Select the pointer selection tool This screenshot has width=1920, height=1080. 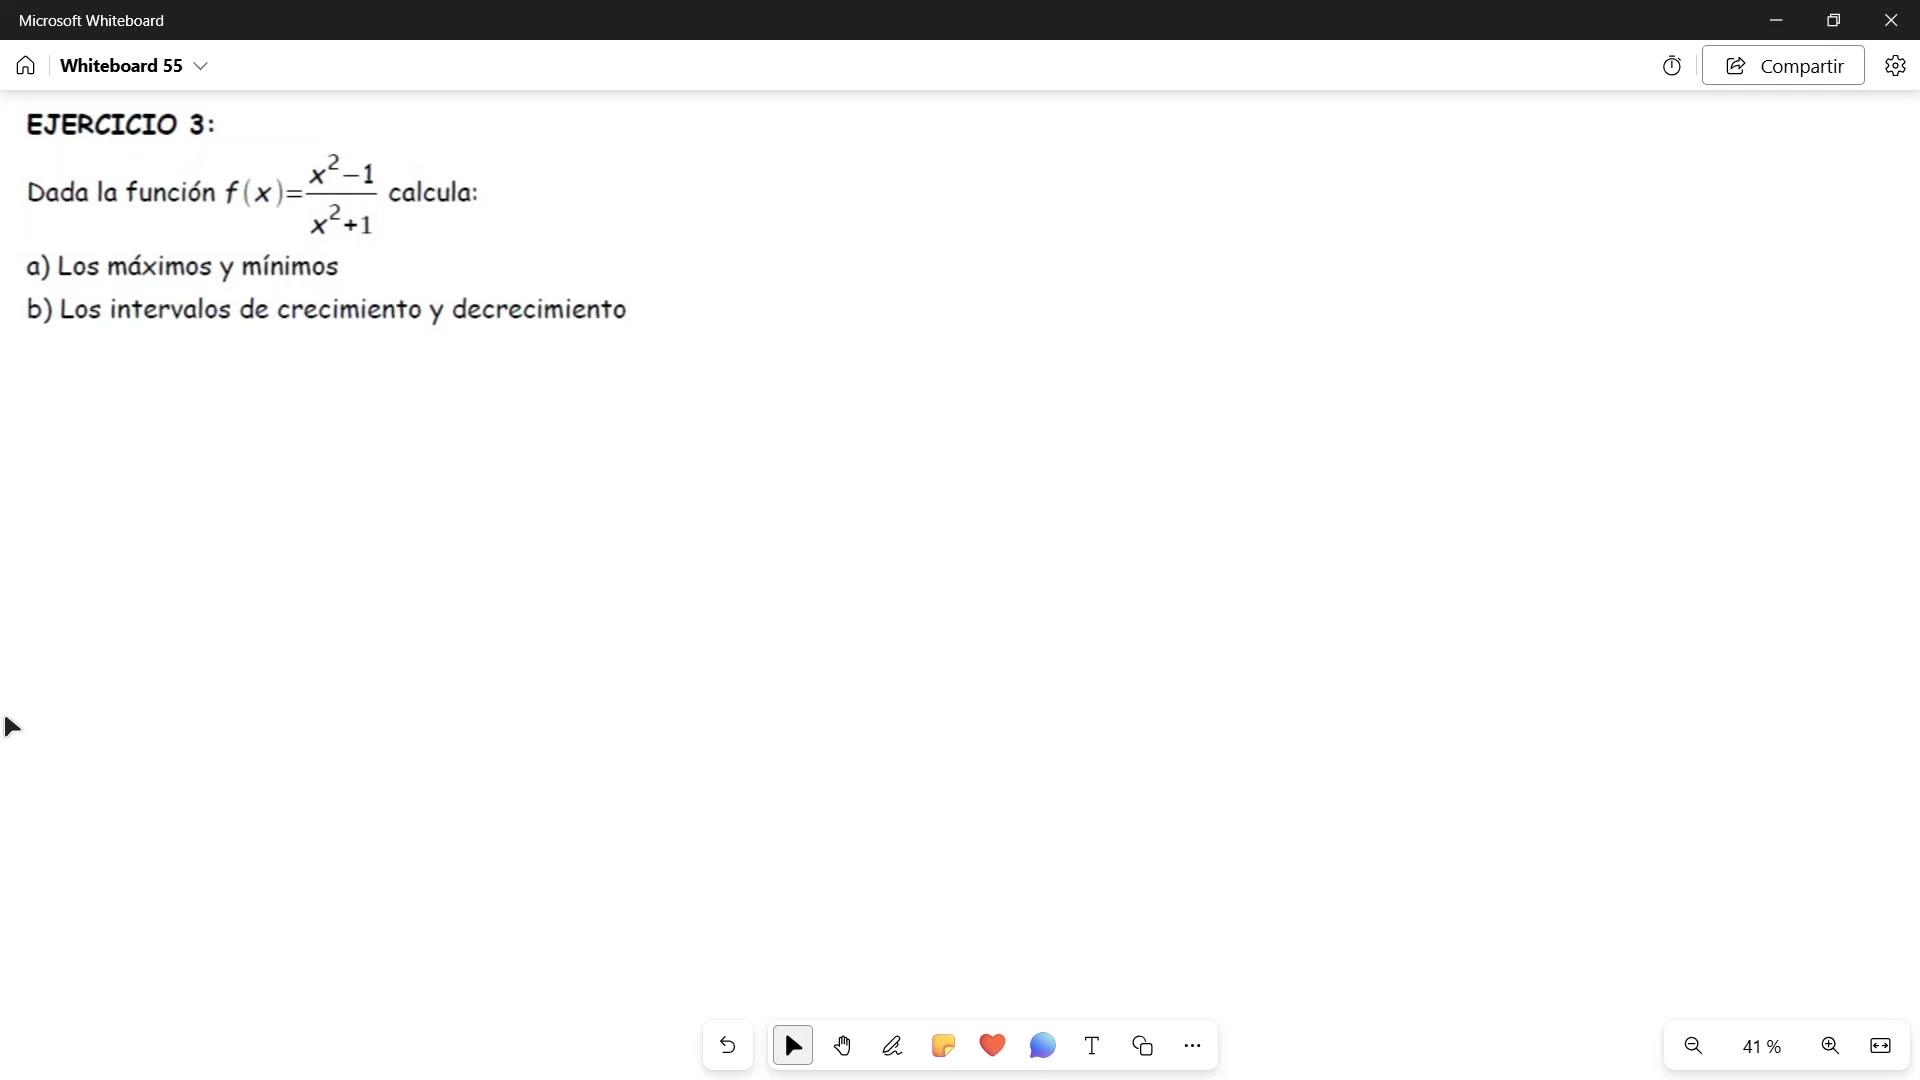click(793, 1046)
